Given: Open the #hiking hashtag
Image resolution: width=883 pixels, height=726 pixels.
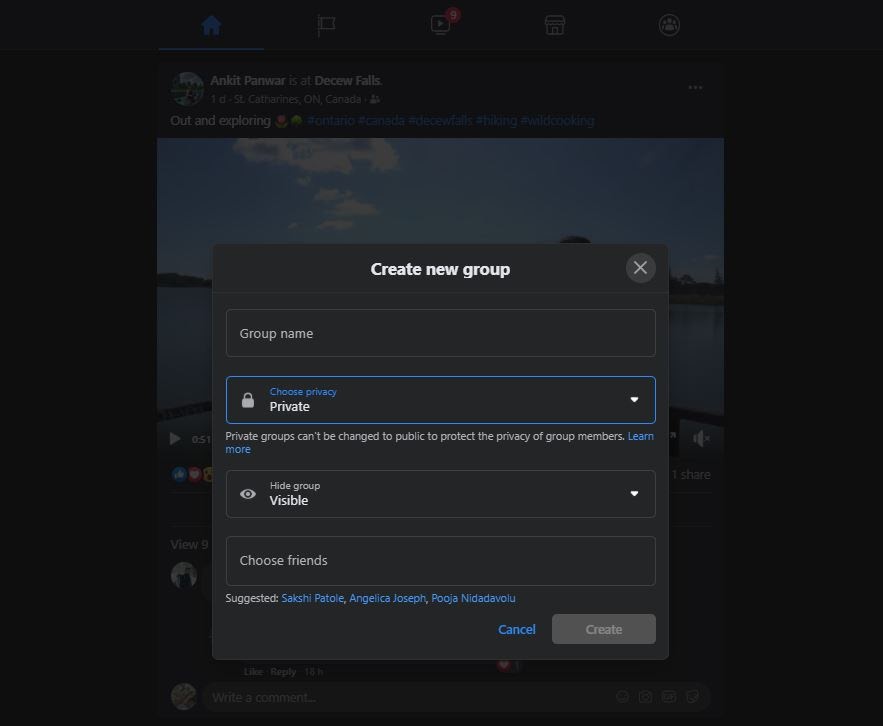Looking at the screenshot, I should pos(496,121).
